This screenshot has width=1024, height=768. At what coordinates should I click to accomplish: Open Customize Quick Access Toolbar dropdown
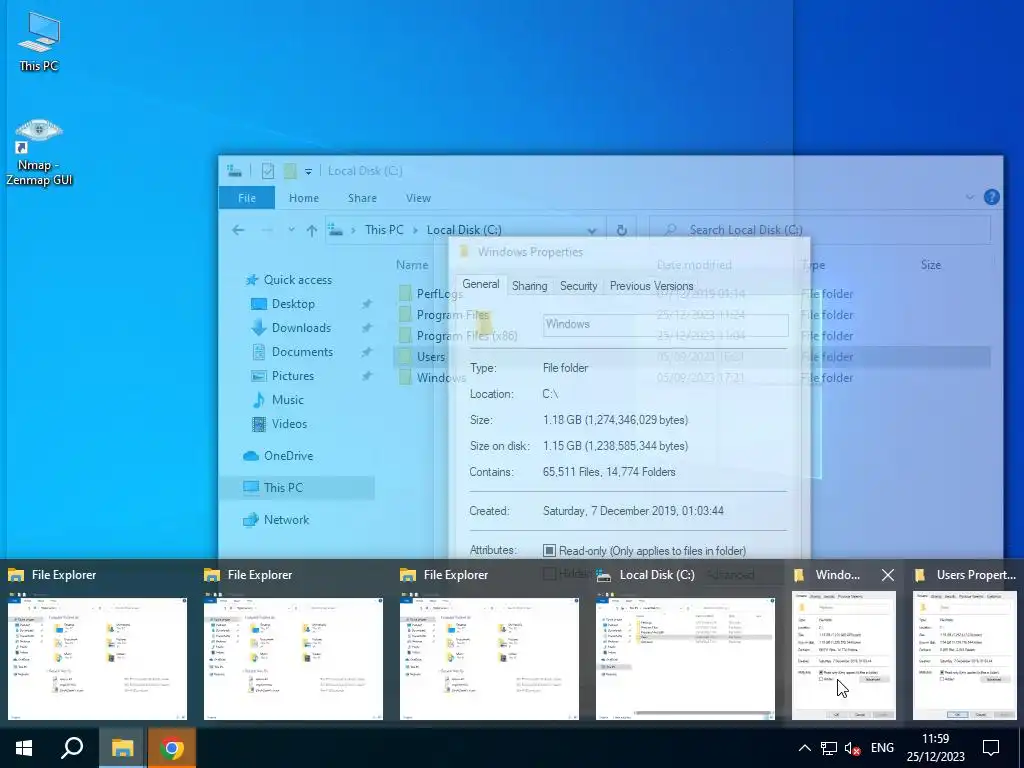[x=308, y=172]
